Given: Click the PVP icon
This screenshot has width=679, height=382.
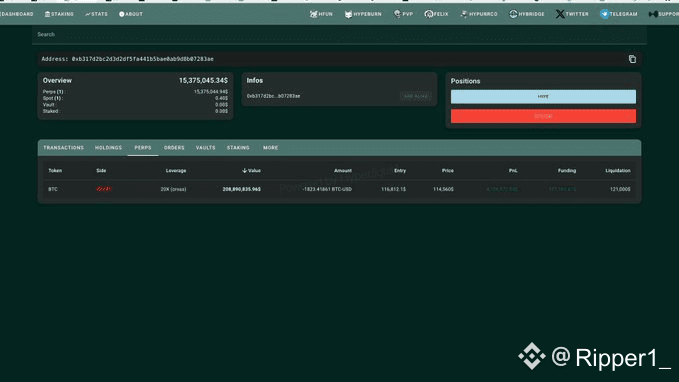Looking at the screenshot, I should click(x=397, y=14).
